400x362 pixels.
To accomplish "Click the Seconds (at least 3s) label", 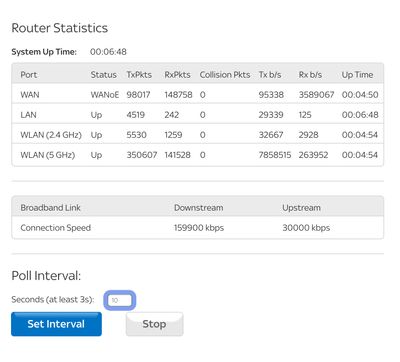I will pyautogui.click(x=53, y=300).
